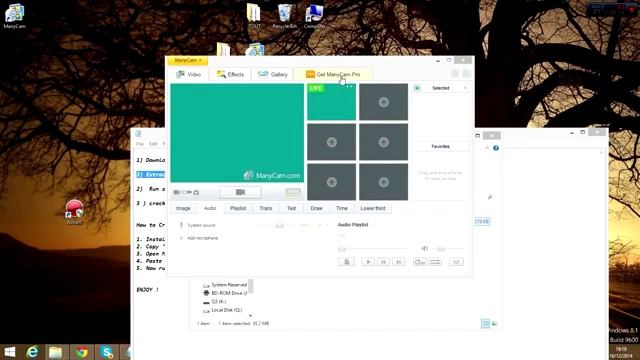Add a source in the slot beside LIVE
Screen dimensions: 640x360
point(383,102)
